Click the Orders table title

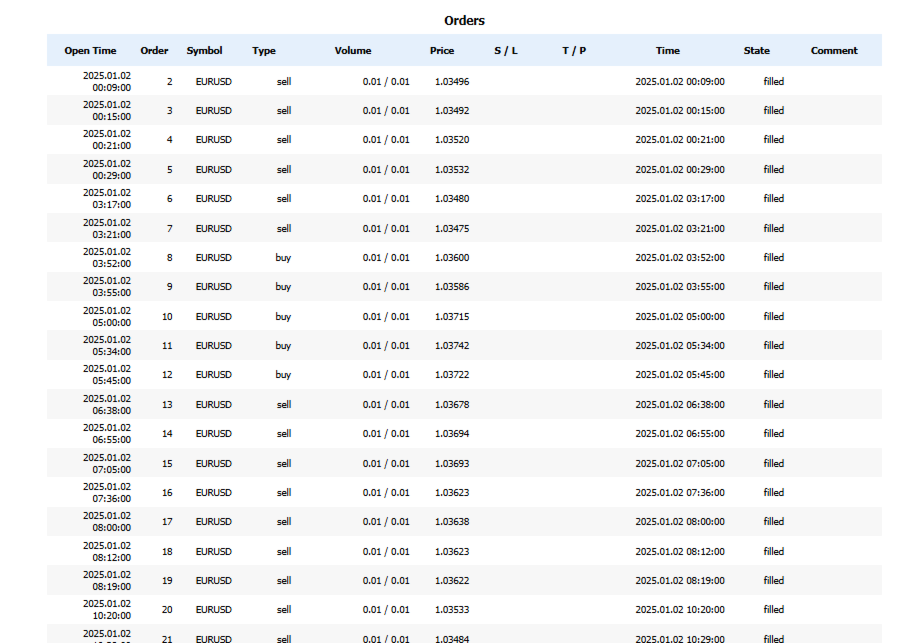(x=464, y=20)
